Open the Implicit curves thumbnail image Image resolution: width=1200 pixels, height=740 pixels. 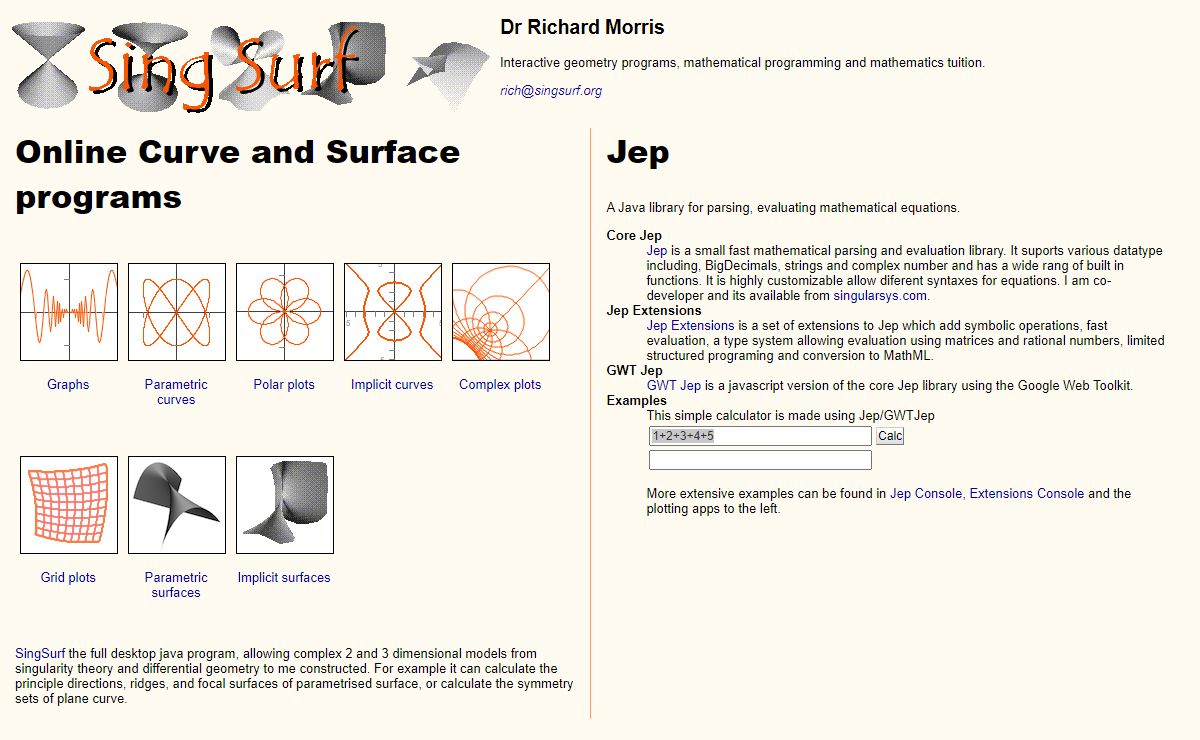coord(393,312)
